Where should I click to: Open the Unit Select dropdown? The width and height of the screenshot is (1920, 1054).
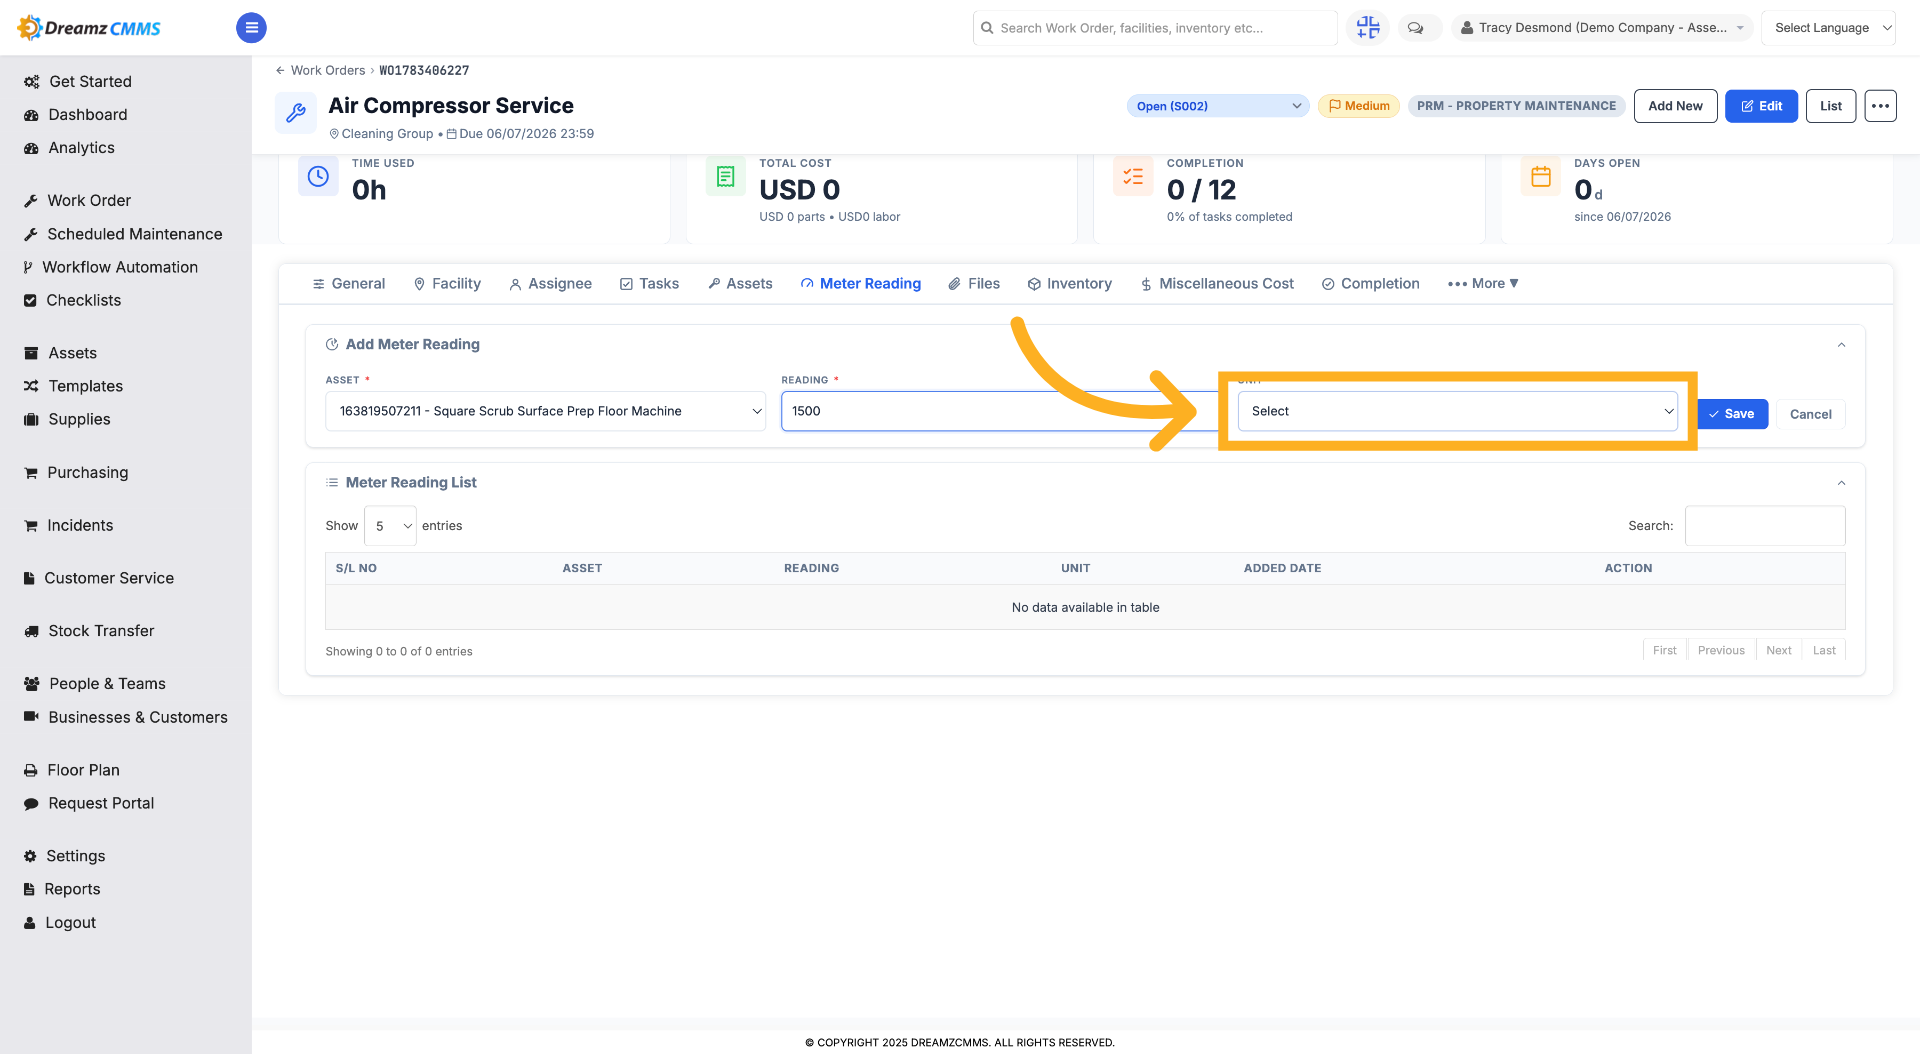[1457, 411]
